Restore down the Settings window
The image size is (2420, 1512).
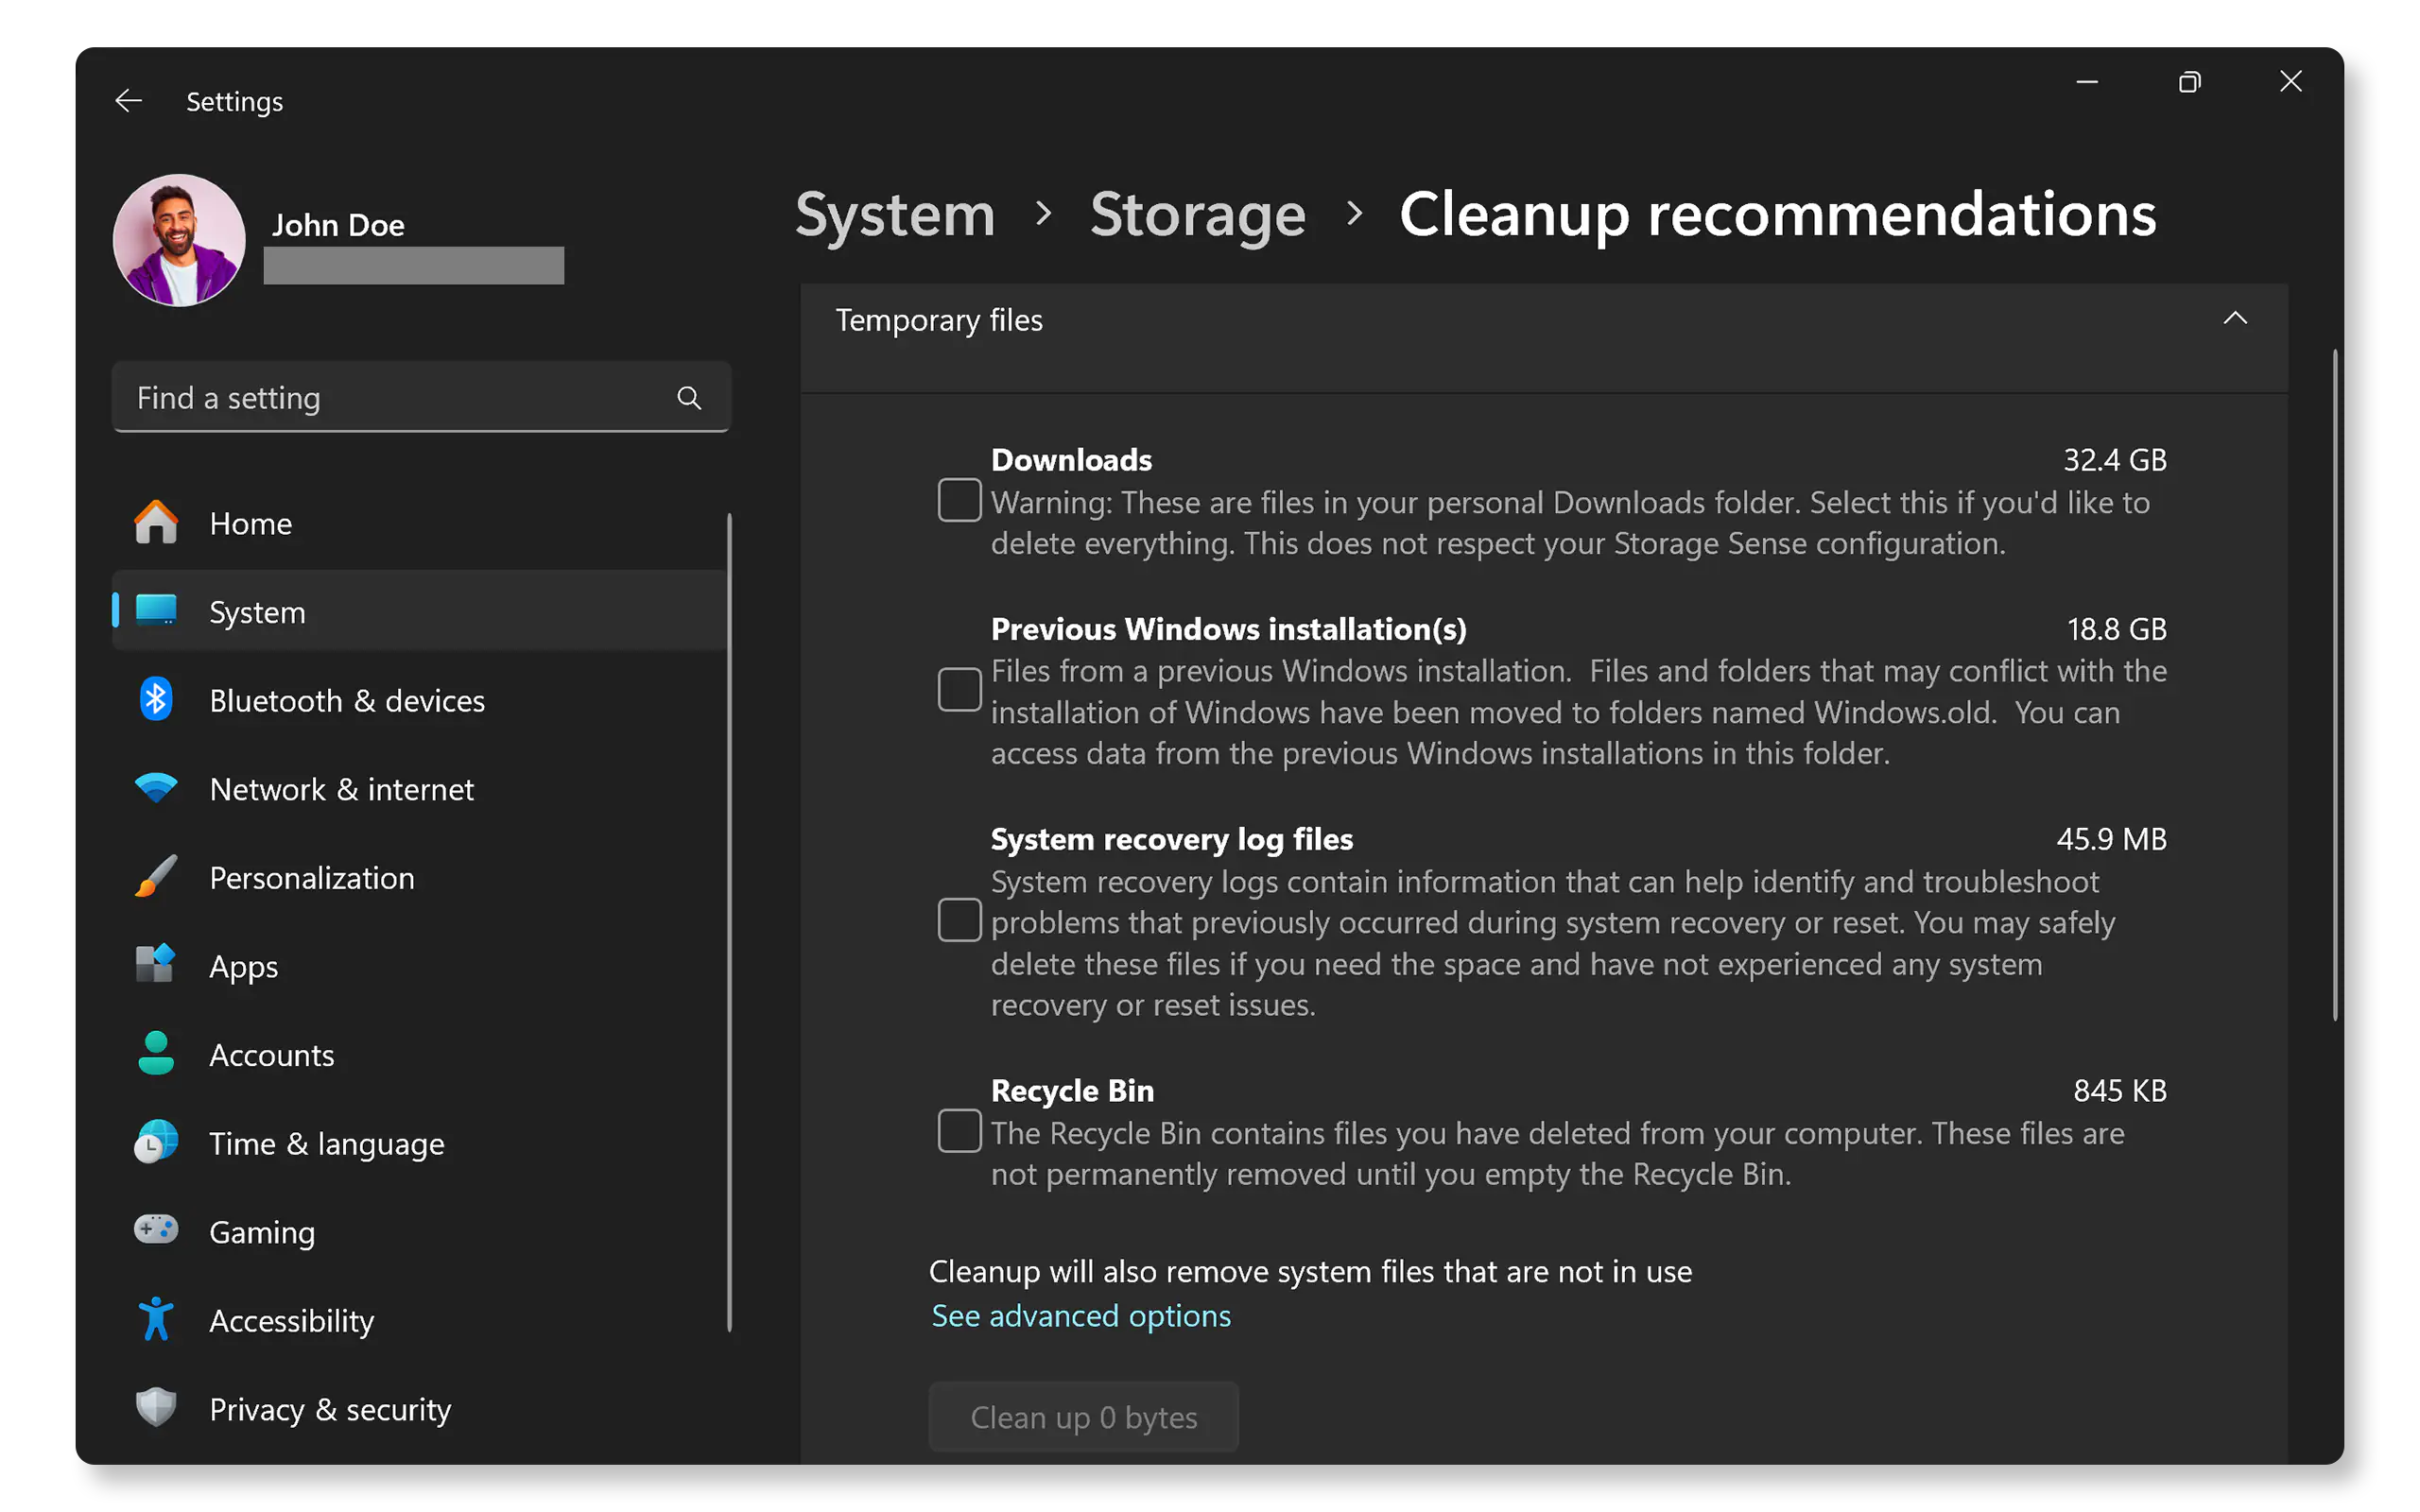(x=2189, y=81)
